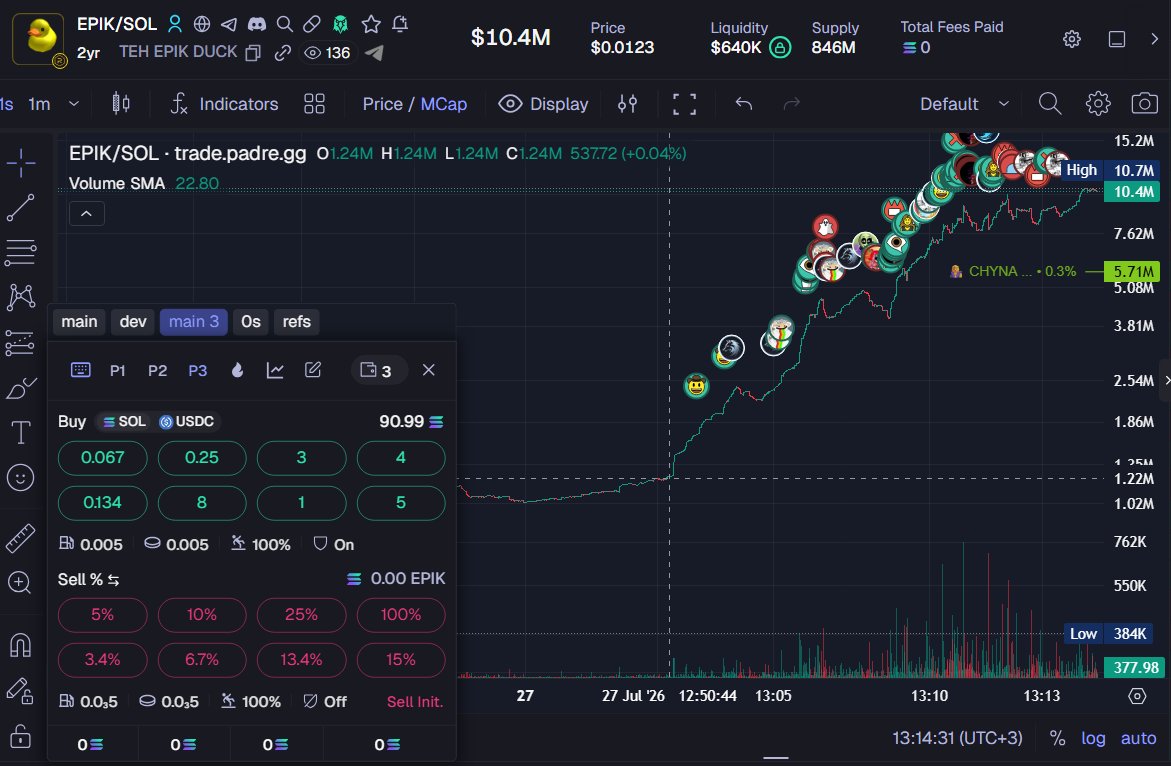Select the trend line drawing tool
The height and width of the screenshot is (766, 1171).
pos(21,208)
